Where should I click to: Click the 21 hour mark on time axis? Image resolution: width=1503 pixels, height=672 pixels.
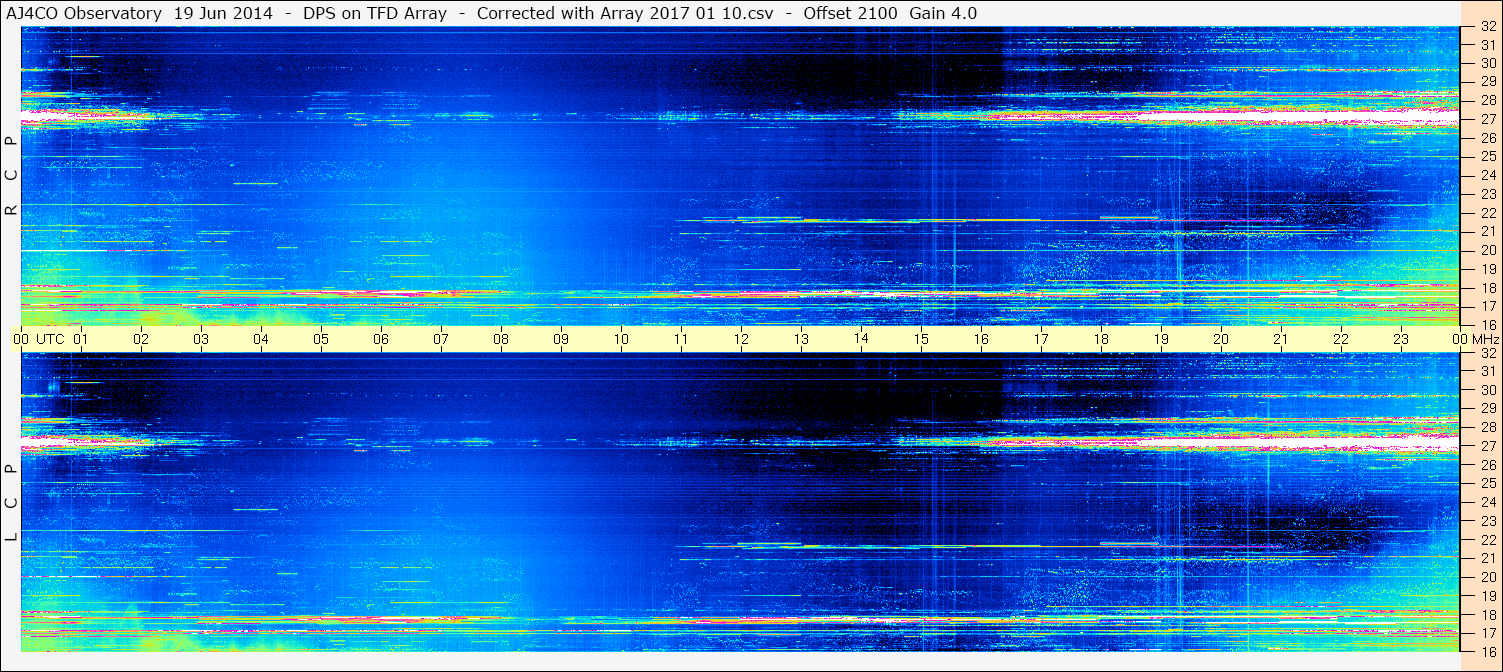[x=1281, y=339]
